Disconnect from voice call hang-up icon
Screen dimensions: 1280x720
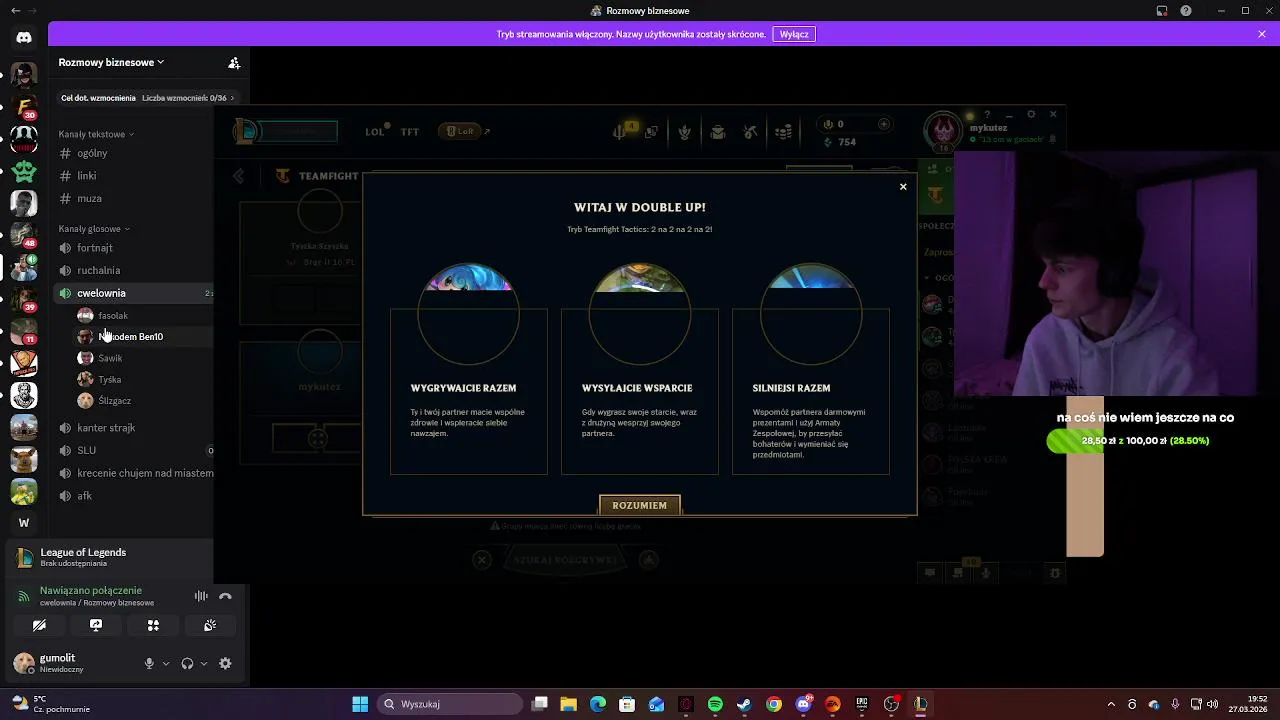225,596
